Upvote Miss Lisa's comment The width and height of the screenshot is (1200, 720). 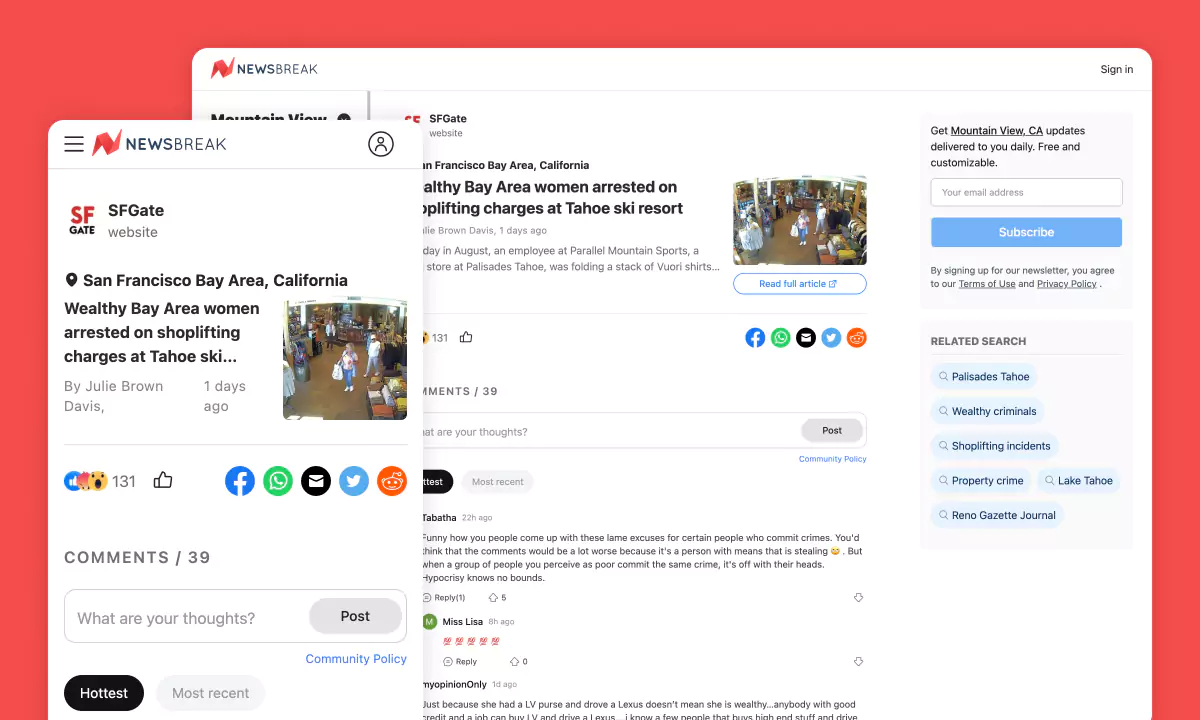515,662
